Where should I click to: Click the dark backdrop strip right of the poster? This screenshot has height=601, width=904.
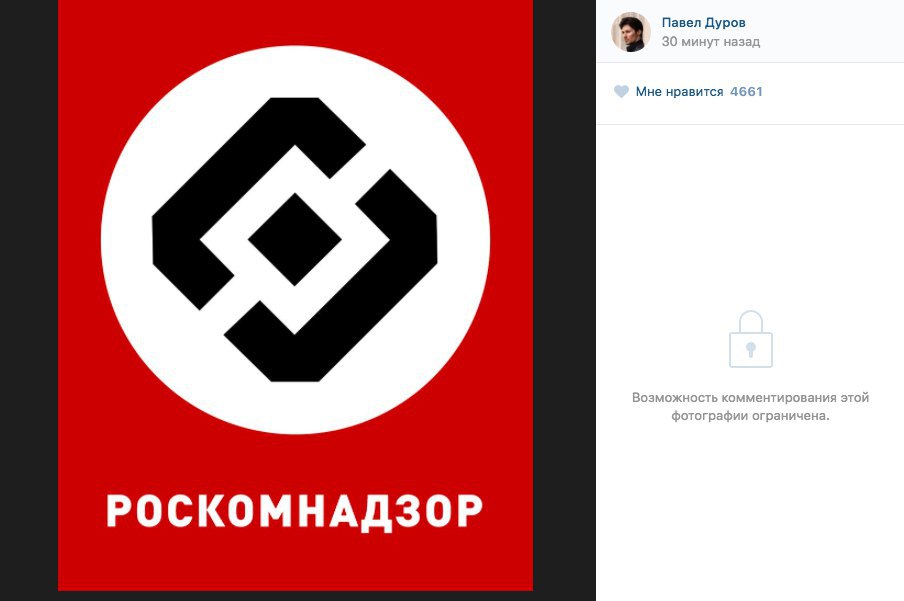click(564, 300)
